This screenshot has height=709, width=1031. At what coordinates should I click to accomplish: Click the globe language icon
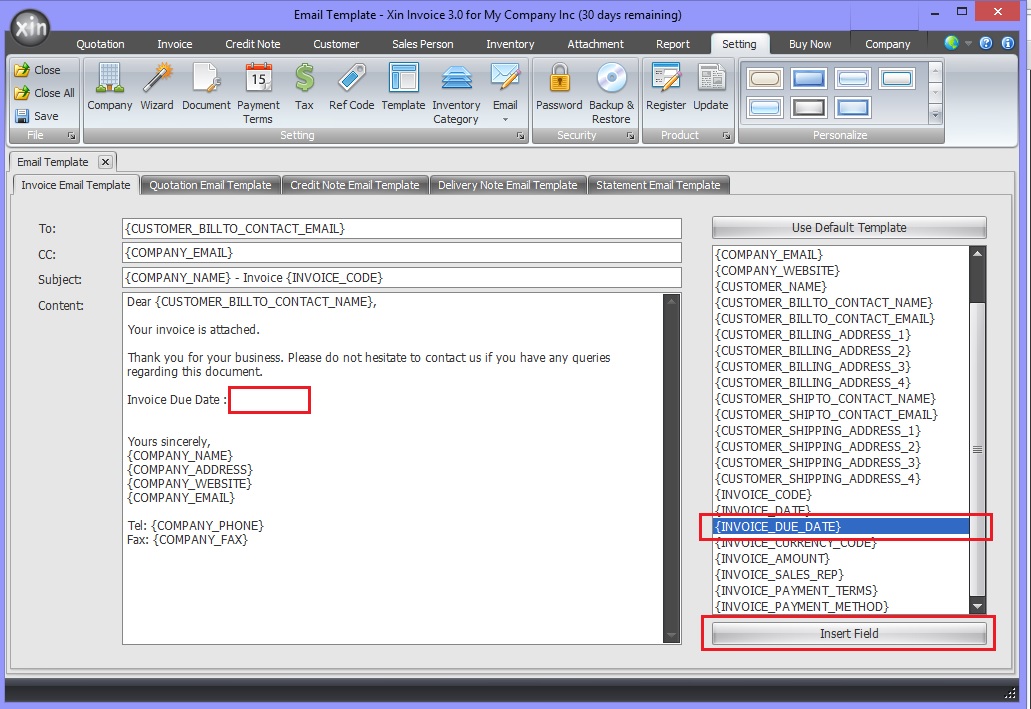[x=951, y=43]
